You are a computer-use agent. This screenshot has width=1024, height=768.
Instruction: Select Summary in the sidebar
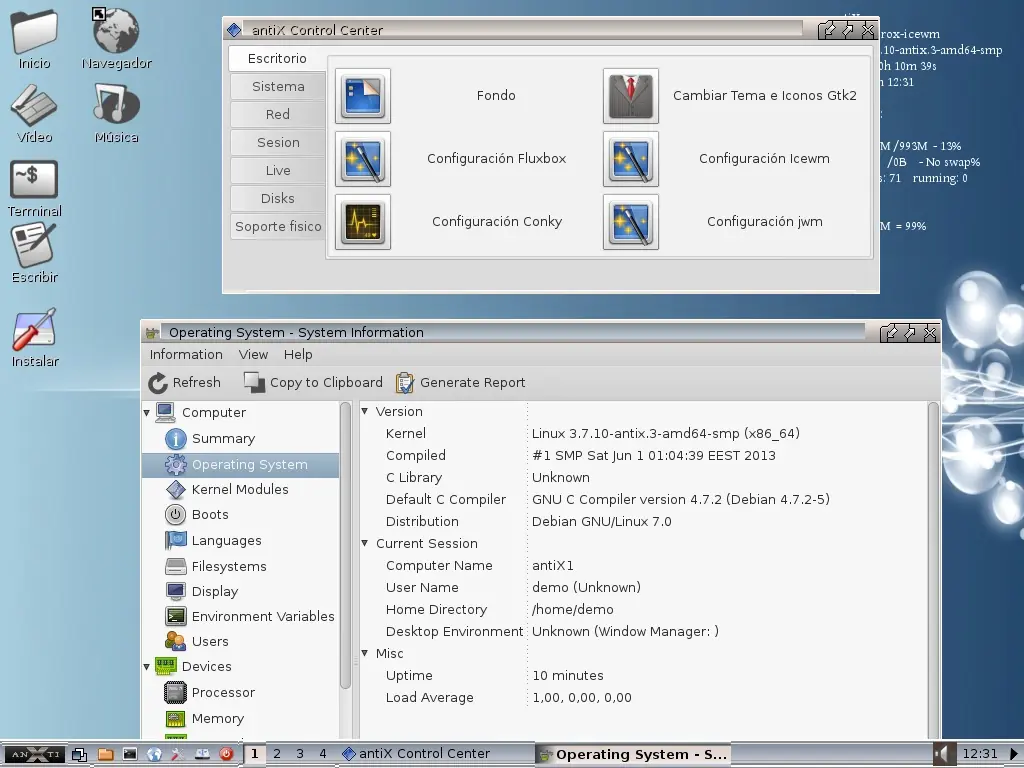[x=223, y=439]
